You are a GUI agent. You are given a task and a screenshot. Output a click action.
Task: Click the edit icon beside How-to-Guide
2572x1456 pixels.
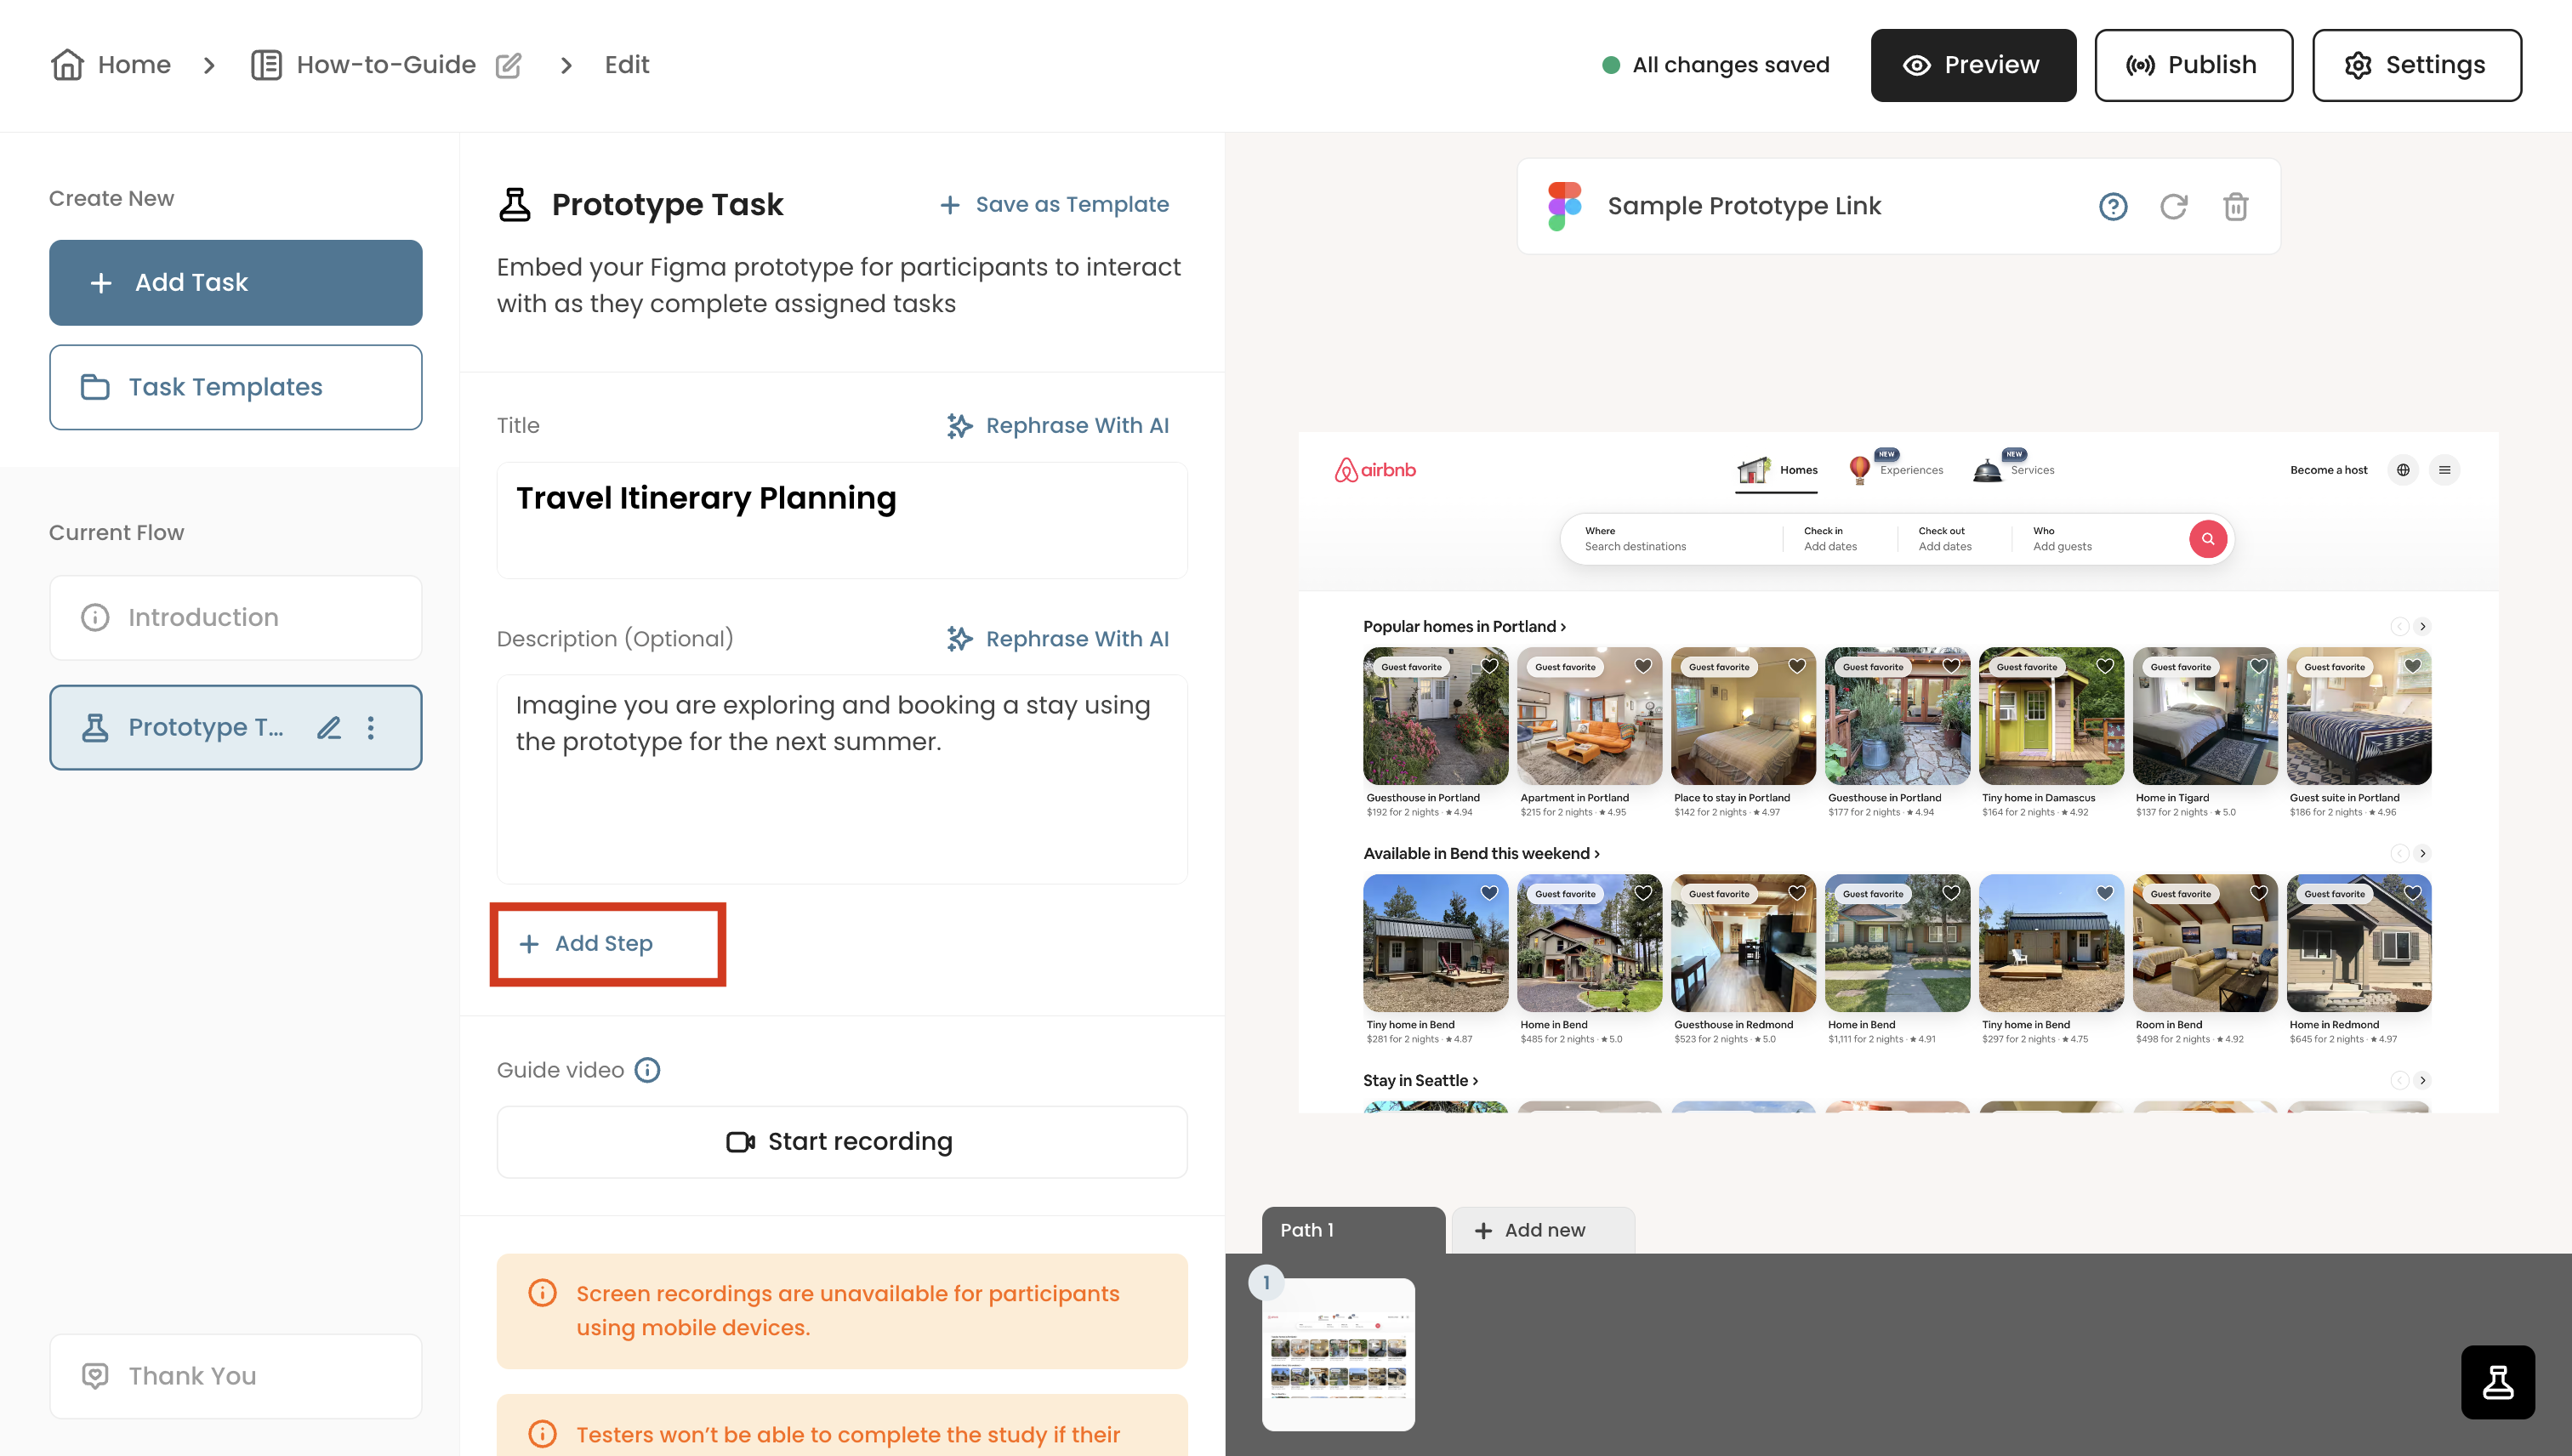point(509,66)
